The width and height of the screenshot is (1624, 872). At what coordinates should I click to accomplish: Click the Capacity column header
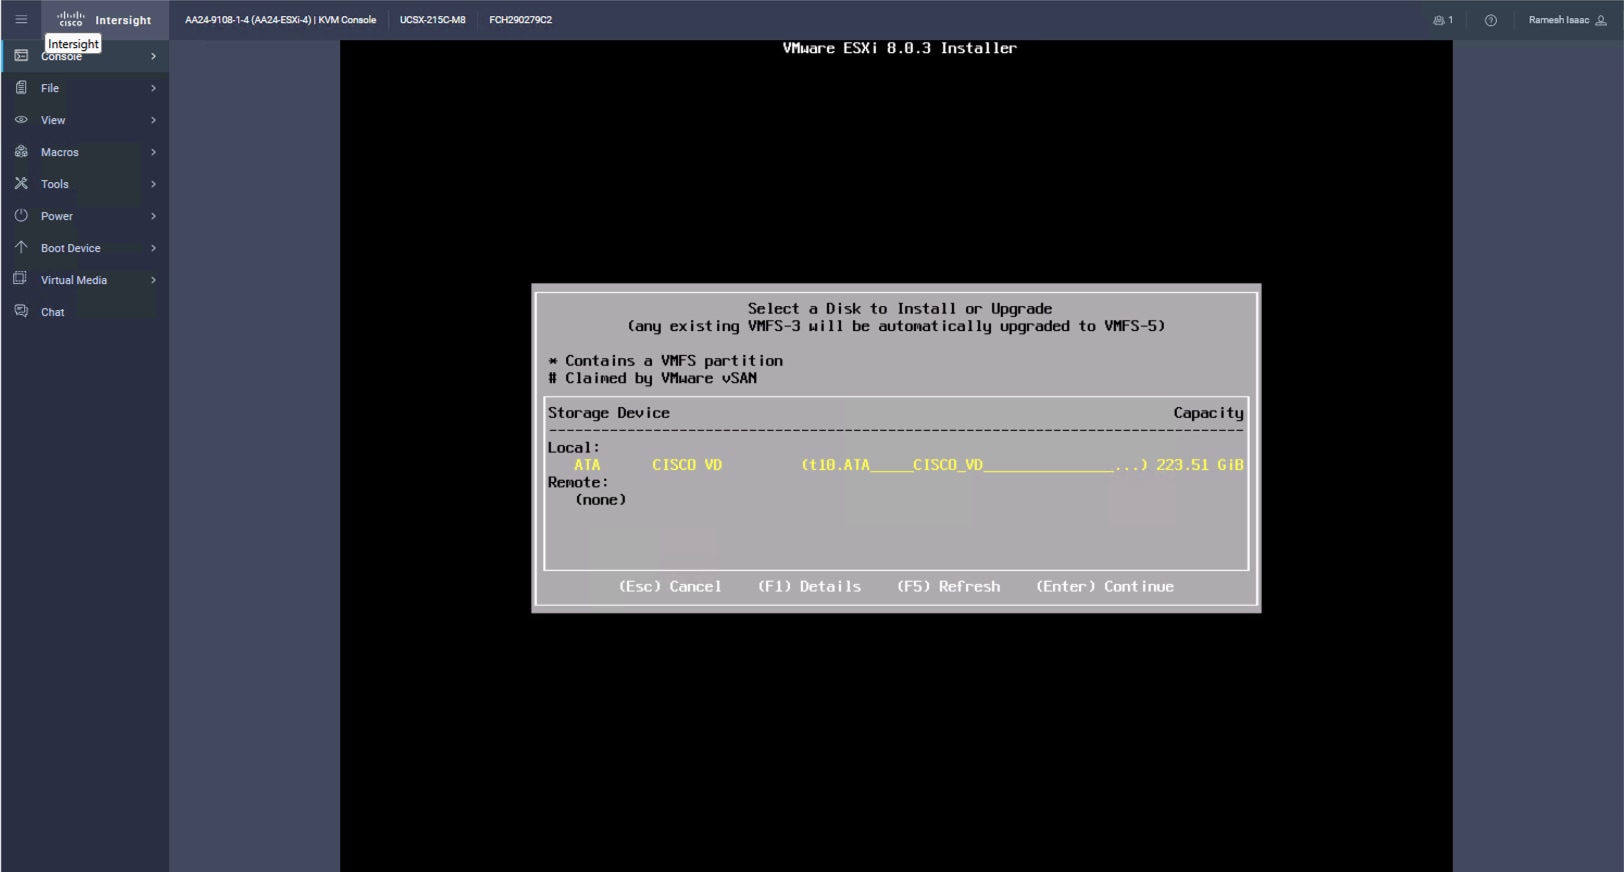tap(1209, 413)
